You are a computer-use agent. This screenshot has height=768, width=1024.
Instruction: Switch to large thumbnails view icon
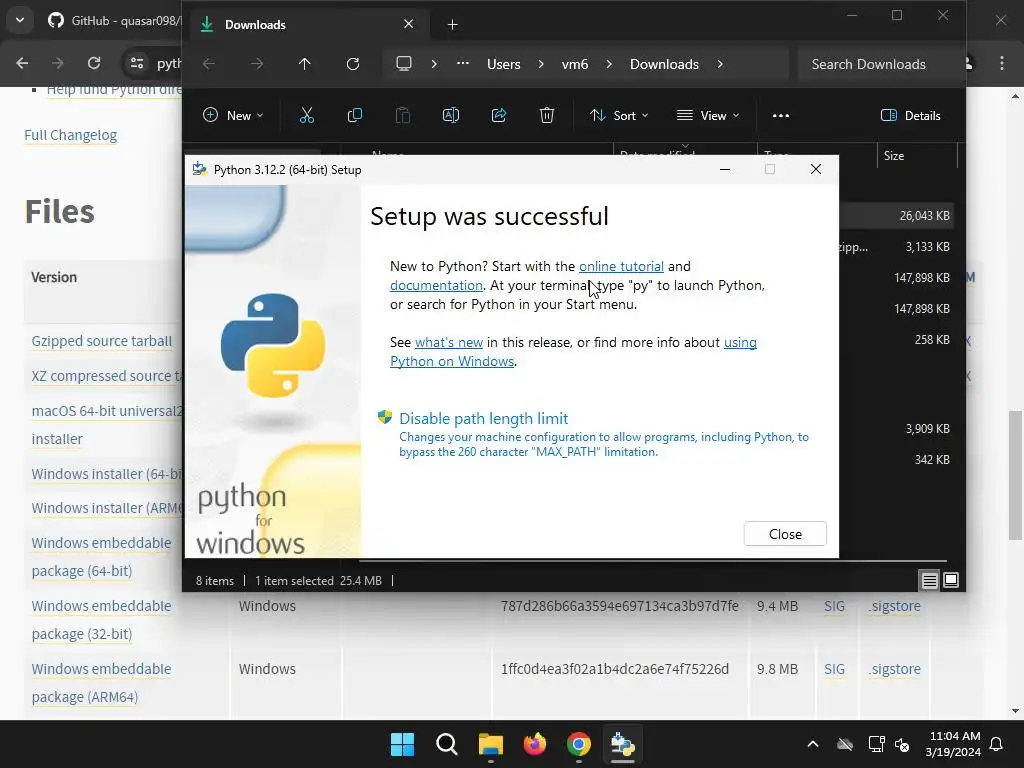(951, 580)
